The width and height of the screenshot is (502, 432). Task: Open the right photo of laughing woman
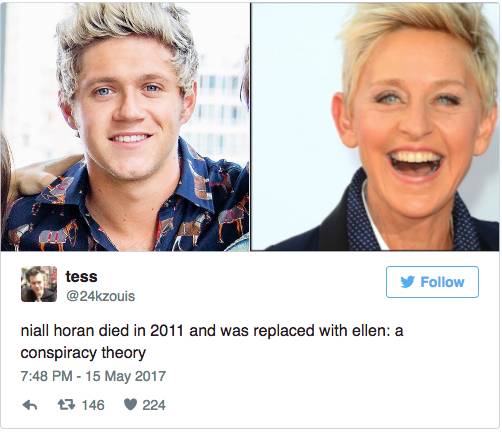coord(375,126)
